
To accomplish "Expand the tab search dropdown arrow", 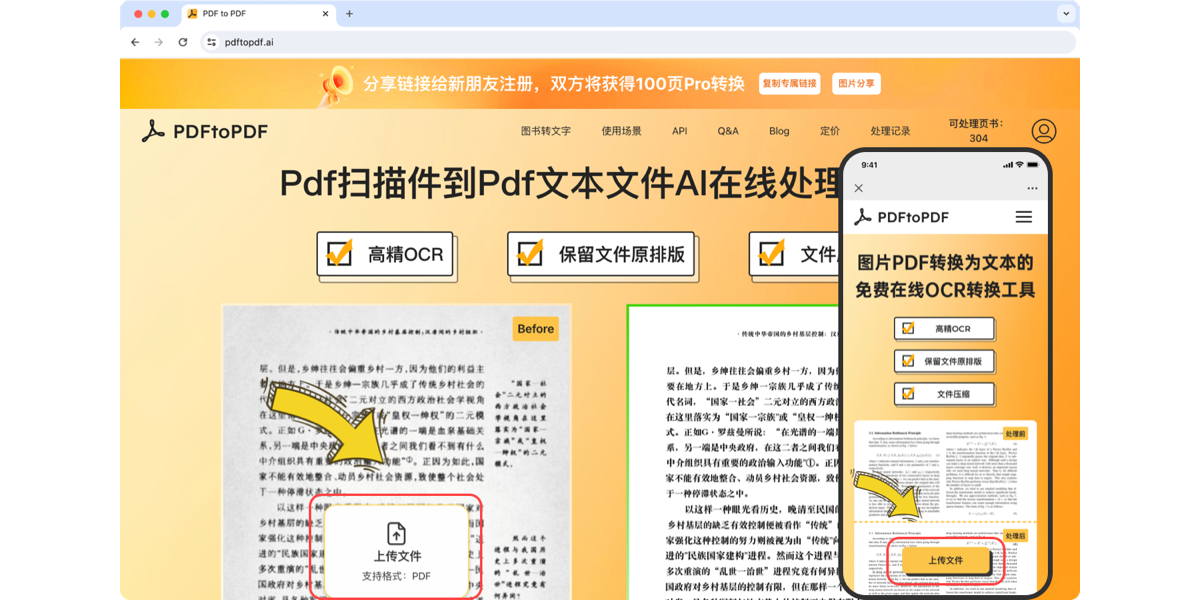I will pos(1066,14).
